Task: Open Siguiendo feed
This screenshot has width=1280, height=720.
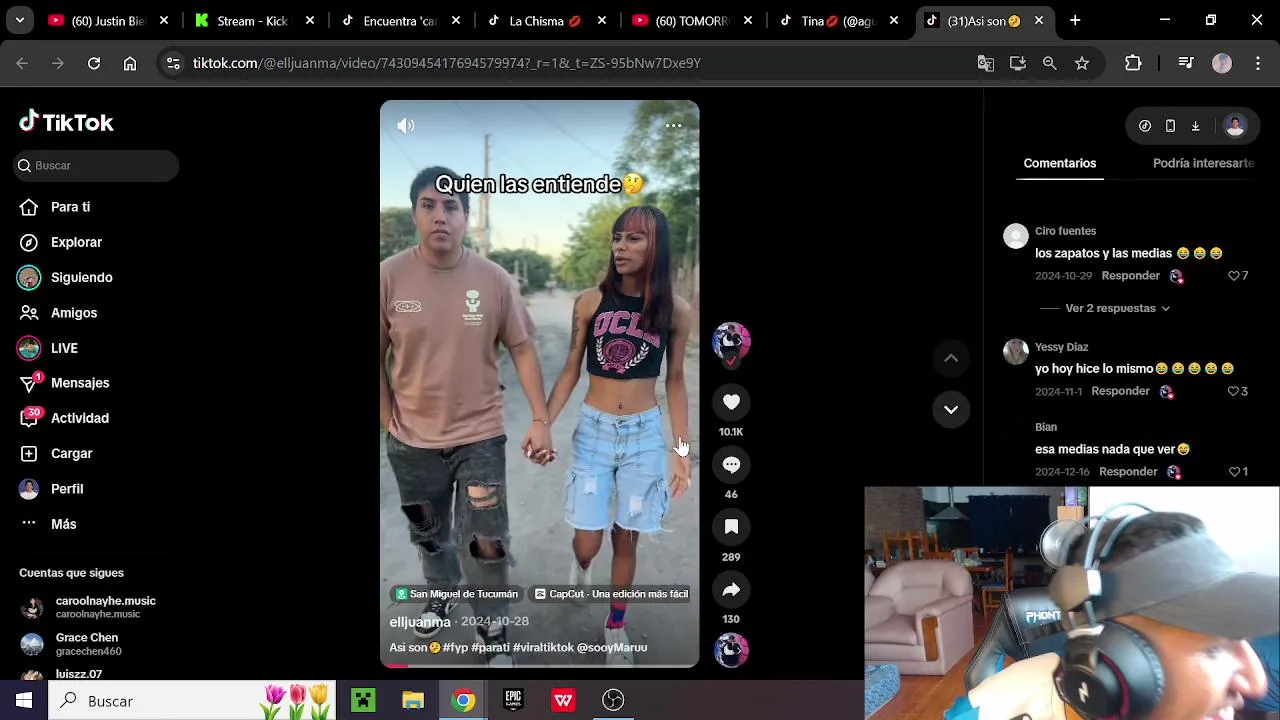Action: (x=81, y=278)
